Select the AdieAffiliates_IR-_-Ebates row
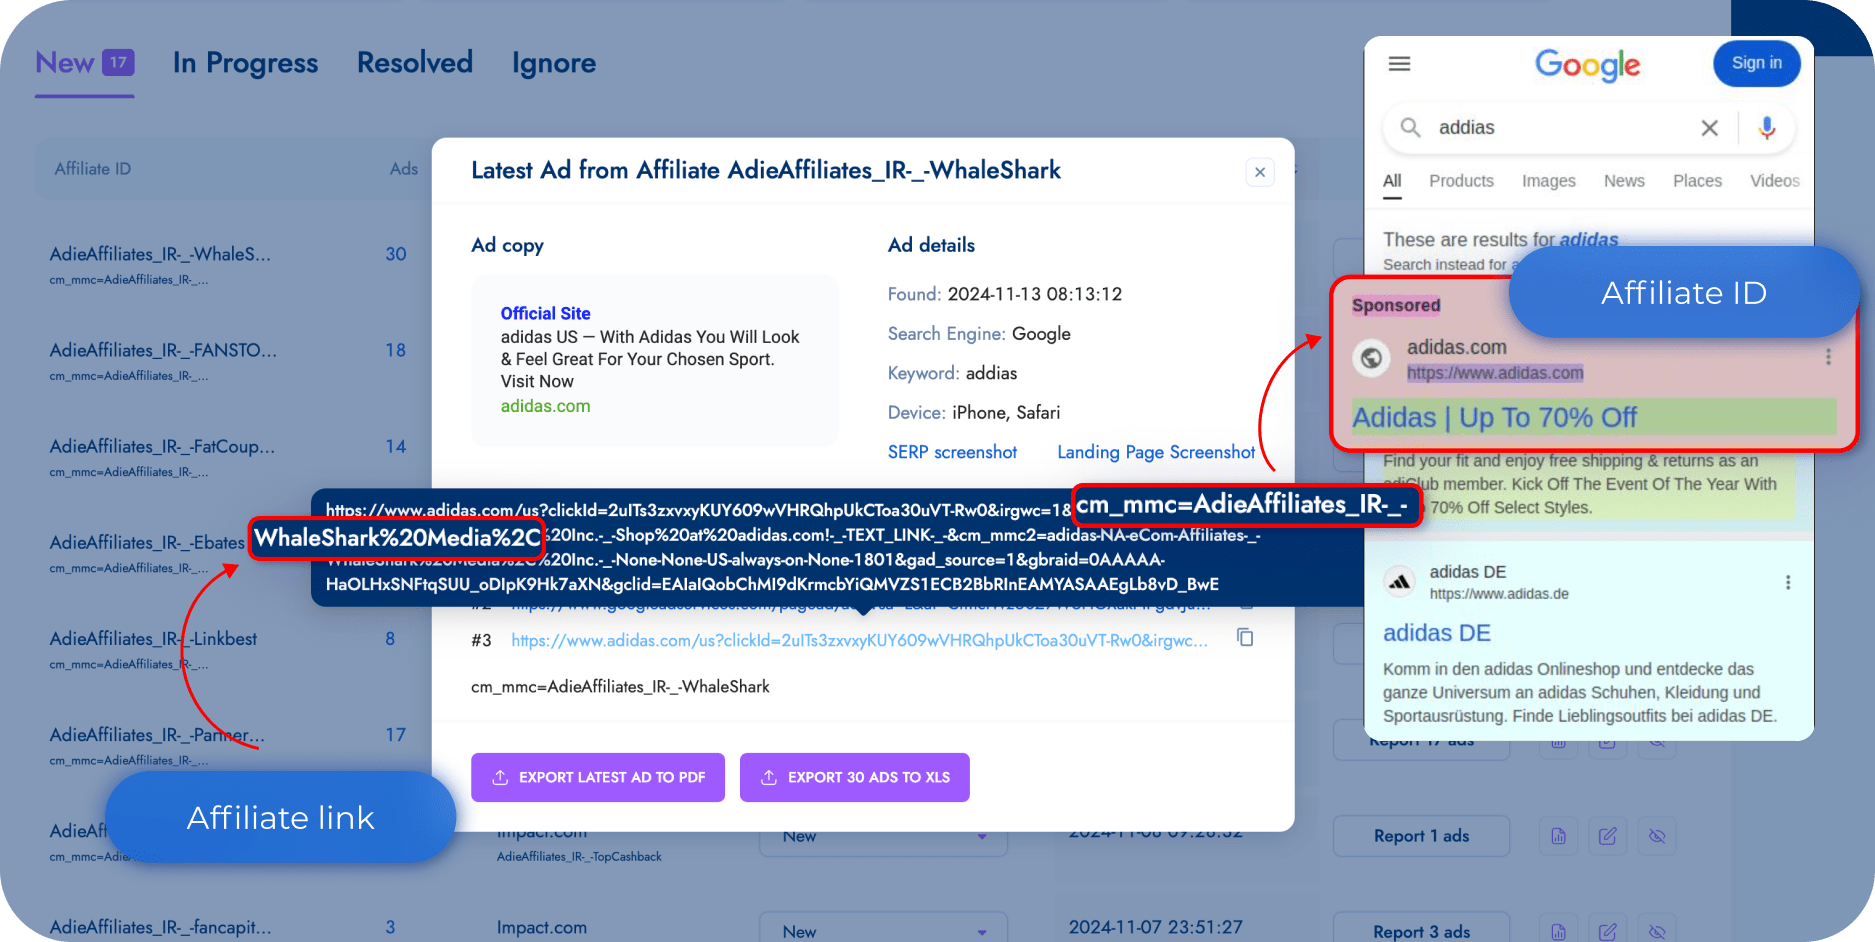 pyautogui.click(x=147, y=542)
